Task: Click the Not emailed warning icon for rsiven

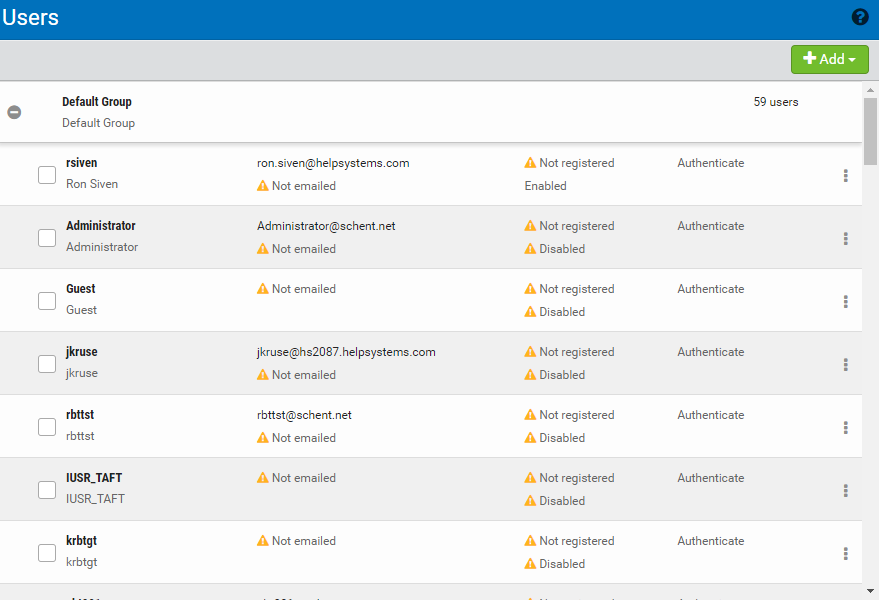Action: pyautogui.click(x=263, y=186)
